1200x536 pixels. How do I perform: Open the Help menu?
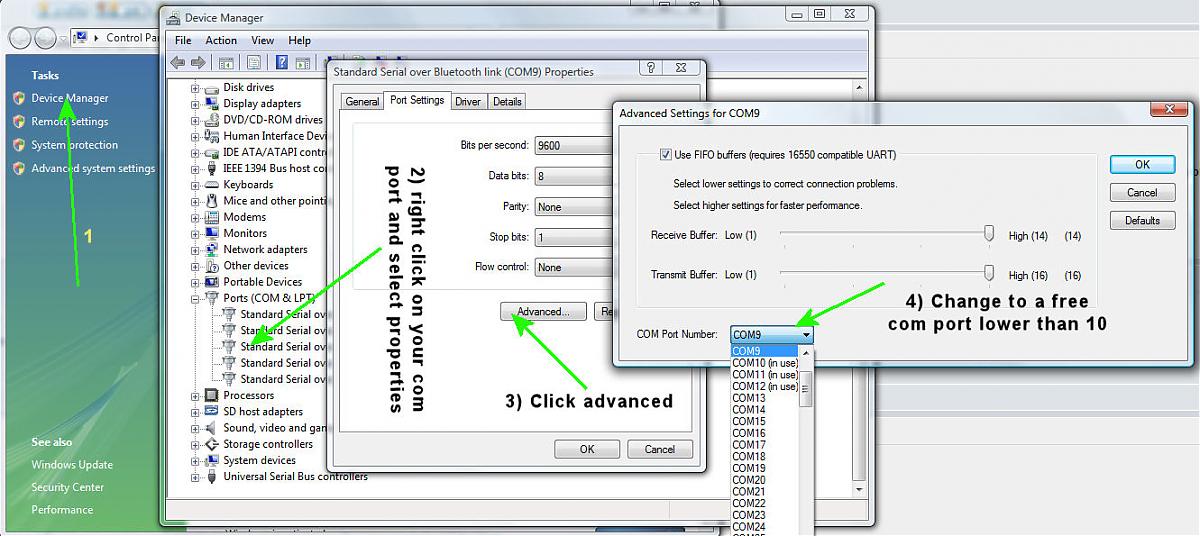point(300,41)
